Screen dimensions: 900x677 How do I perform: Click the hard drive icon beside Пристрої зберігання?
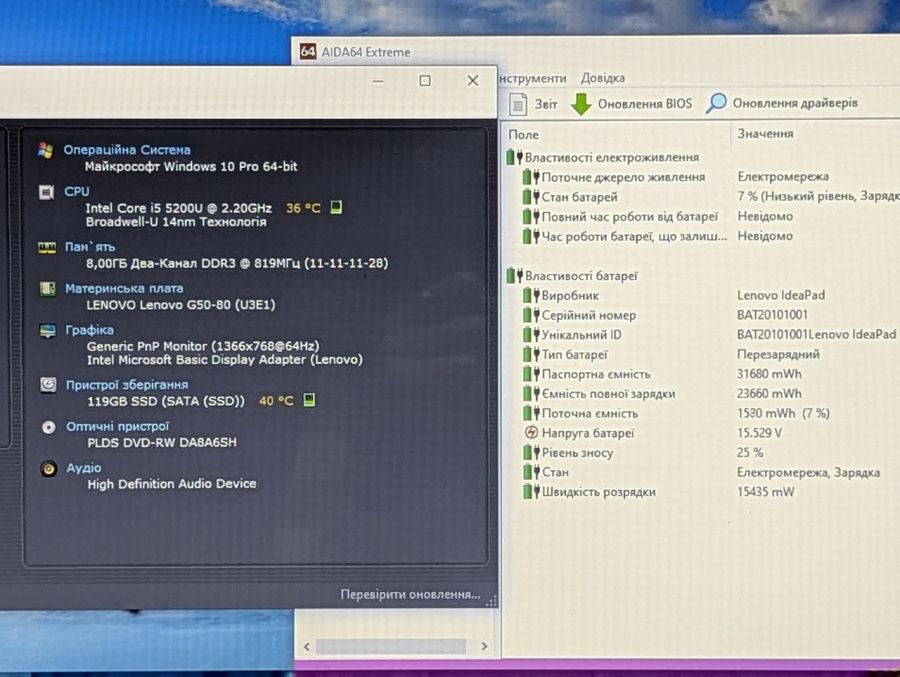48,385
